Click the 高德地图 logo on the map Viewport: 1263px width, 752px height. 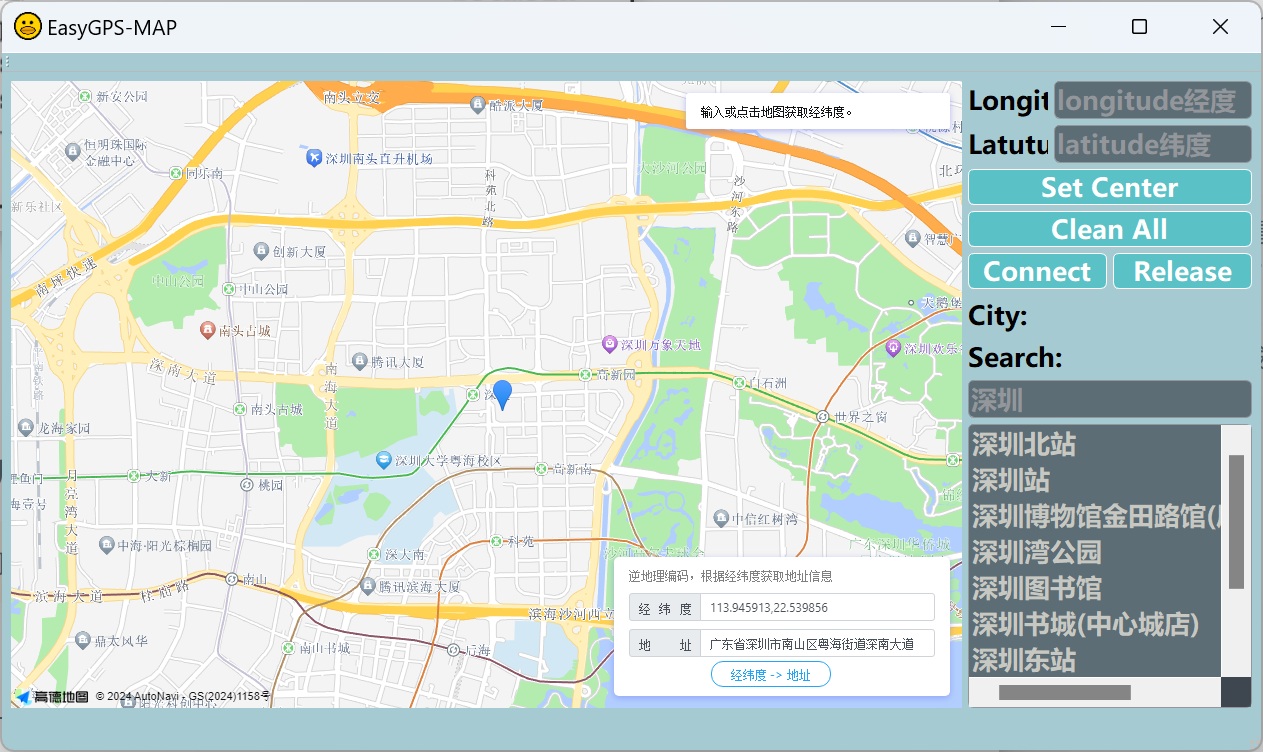pyautogui.click(x=52, y=696)
